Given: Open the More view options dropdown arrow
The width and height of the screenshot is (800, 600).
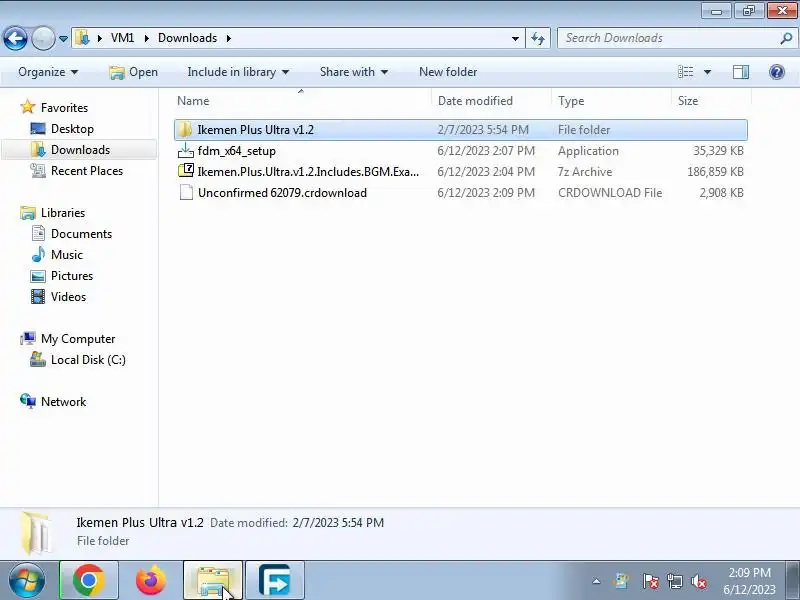Looking at the screenshot, I should (x=707, y=72).
